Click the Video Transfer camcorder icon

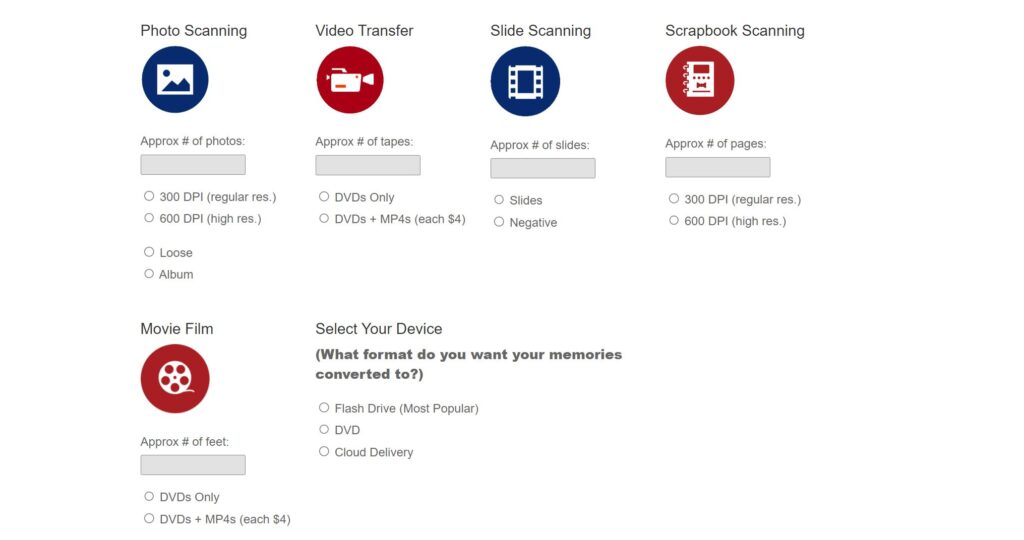click(350, 80)
